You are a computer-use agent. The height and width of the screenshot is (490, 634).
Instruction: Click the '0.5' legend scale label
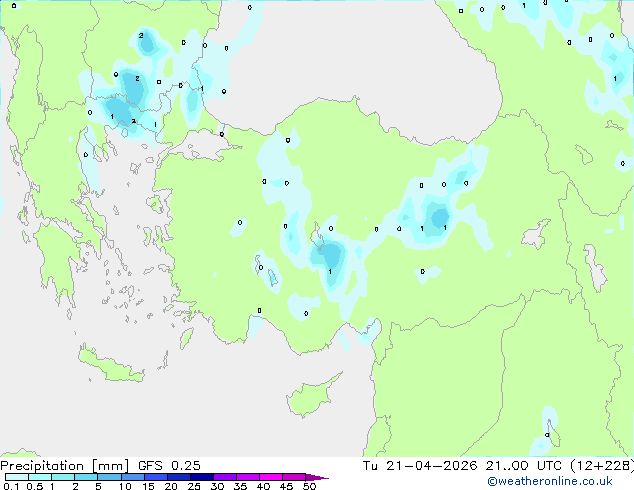[35, 486]
